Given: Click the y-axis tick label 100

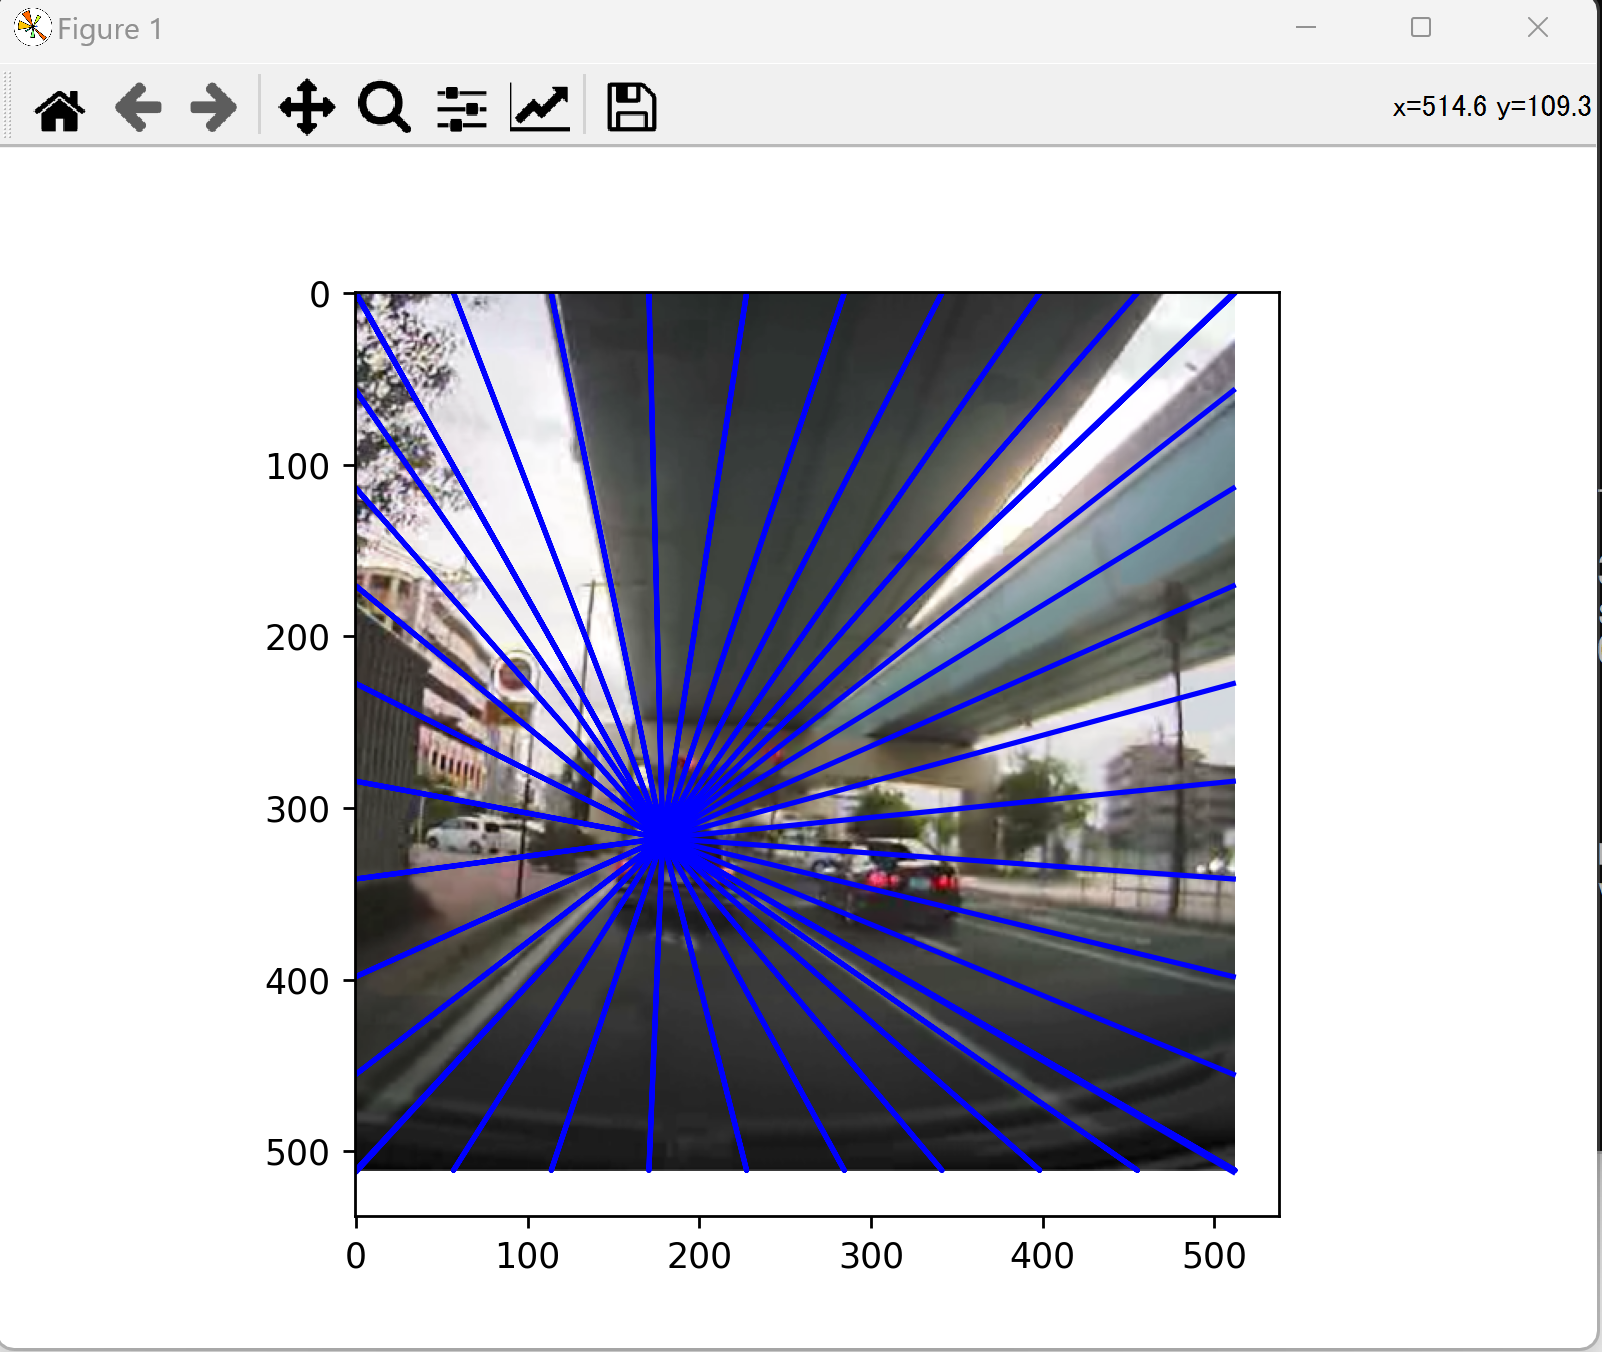Looking at the screenshot, I should click(297, 466).
